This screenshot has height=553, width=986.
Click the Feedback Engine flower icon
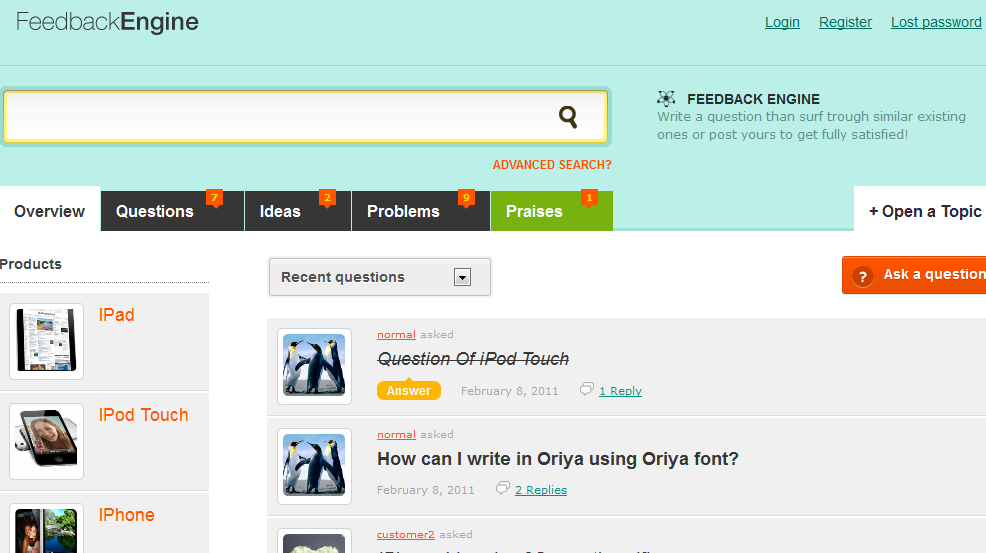click(666, 98)
